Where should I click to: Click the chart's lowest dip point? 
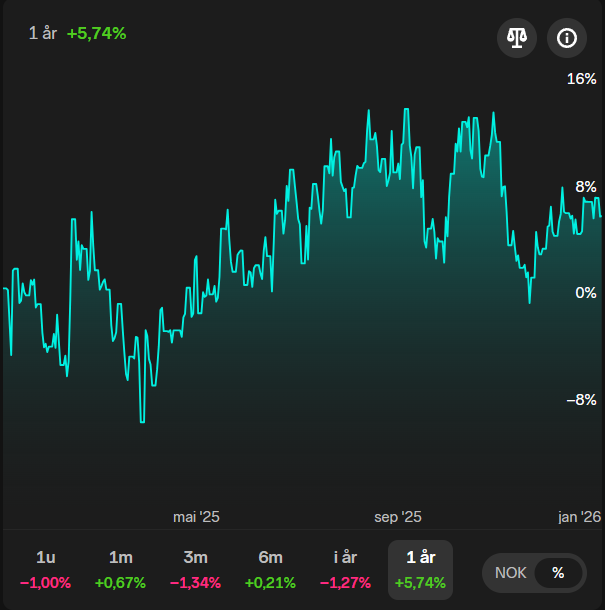tap(142, 421)
